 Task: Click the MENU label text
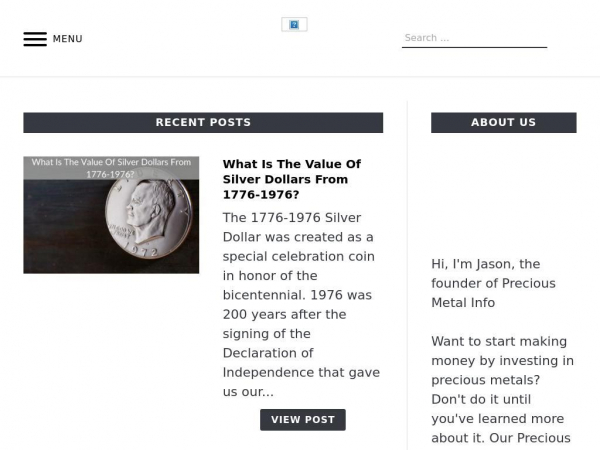67,39
